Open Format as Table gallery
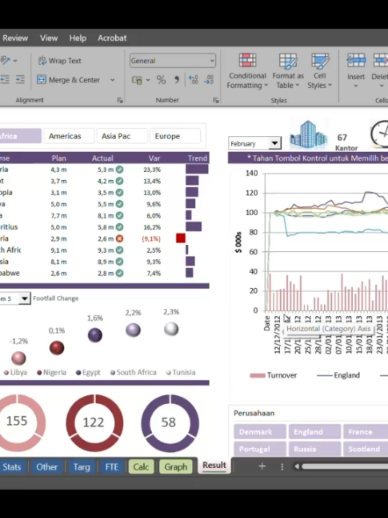This screenshot has height=518, width=388. point(288,71)
